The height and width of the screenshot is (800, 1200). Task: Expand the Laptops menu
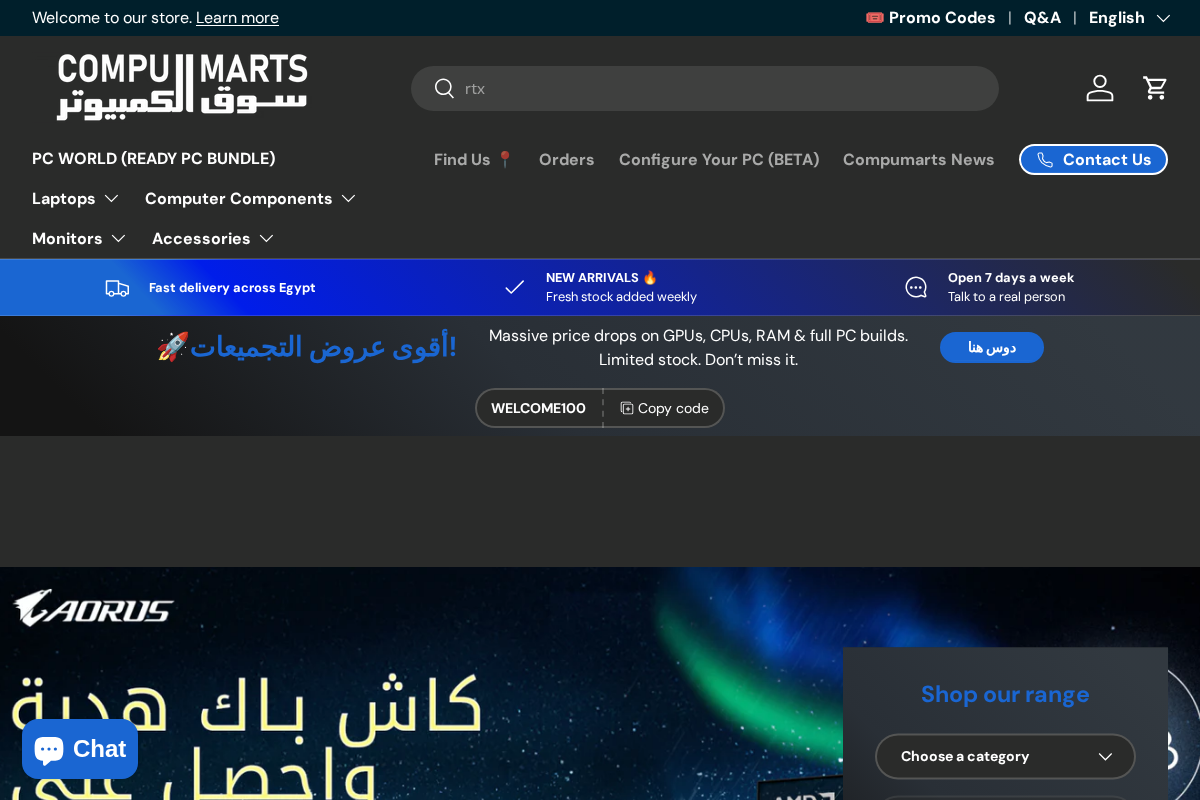coord(75,198)
